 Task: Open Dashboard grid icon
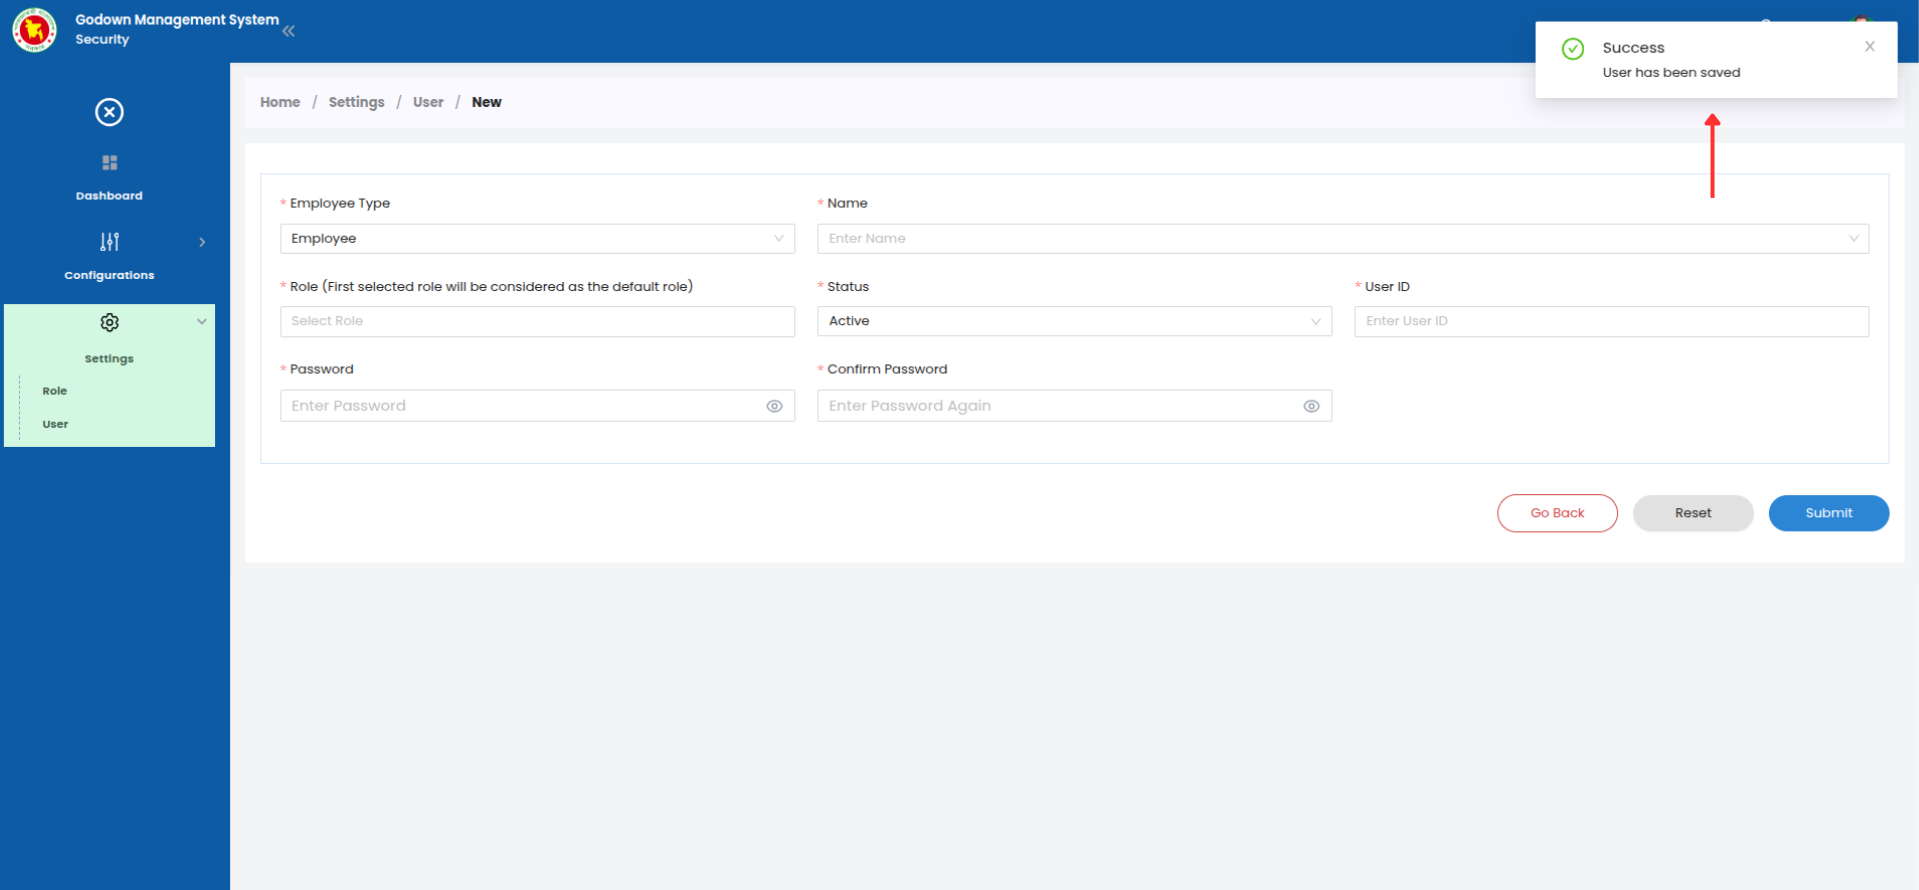click(109, 163)
